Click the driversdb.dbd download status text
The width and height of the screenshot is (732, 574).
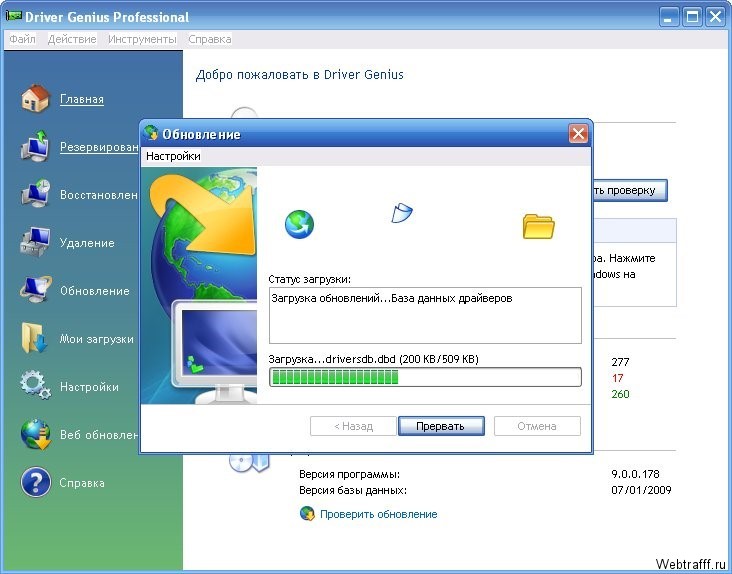373,359
